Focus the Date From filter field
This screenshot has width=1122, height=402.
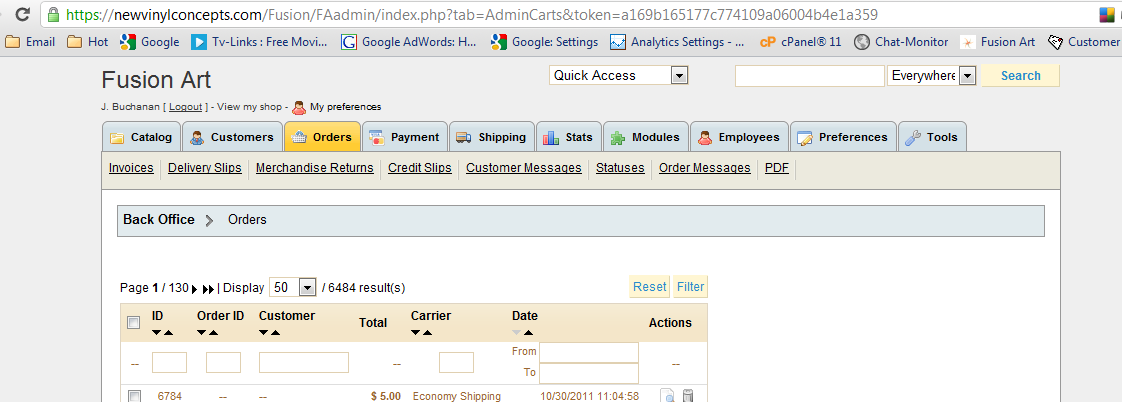coord(589,352)
